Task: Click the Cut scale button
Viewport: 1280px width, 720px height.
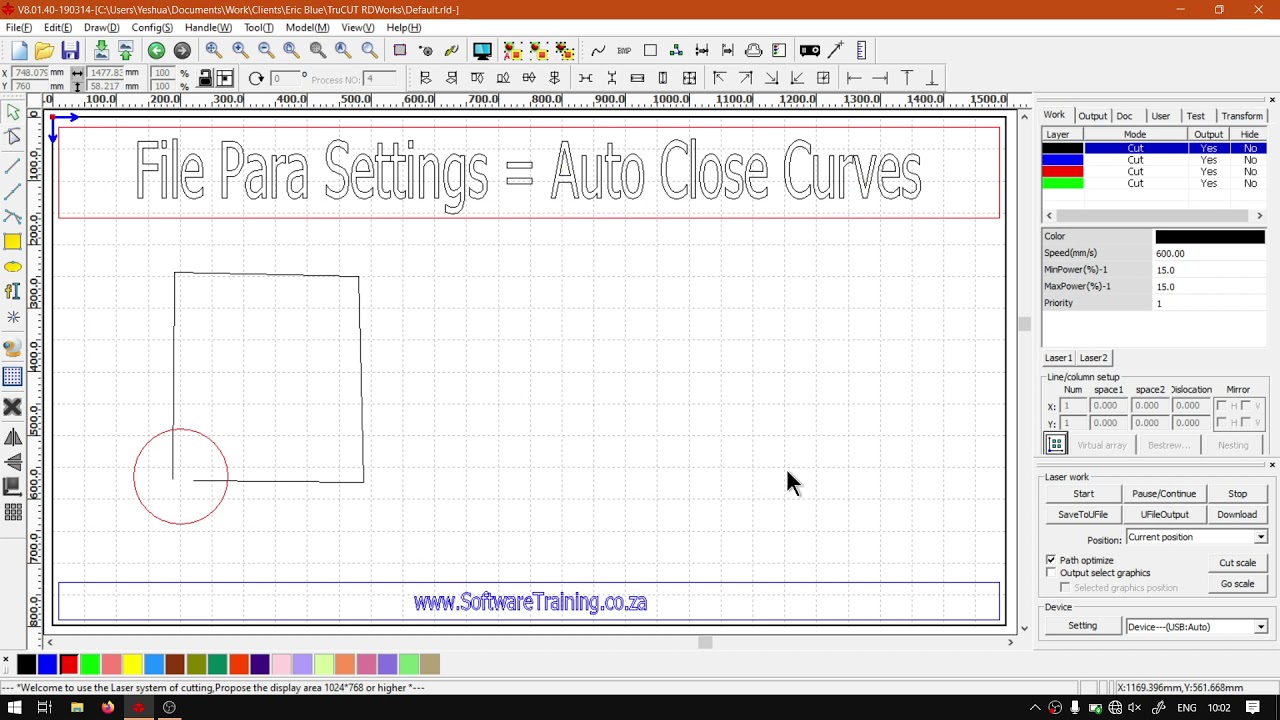Action: click(x=1238, y=563)
